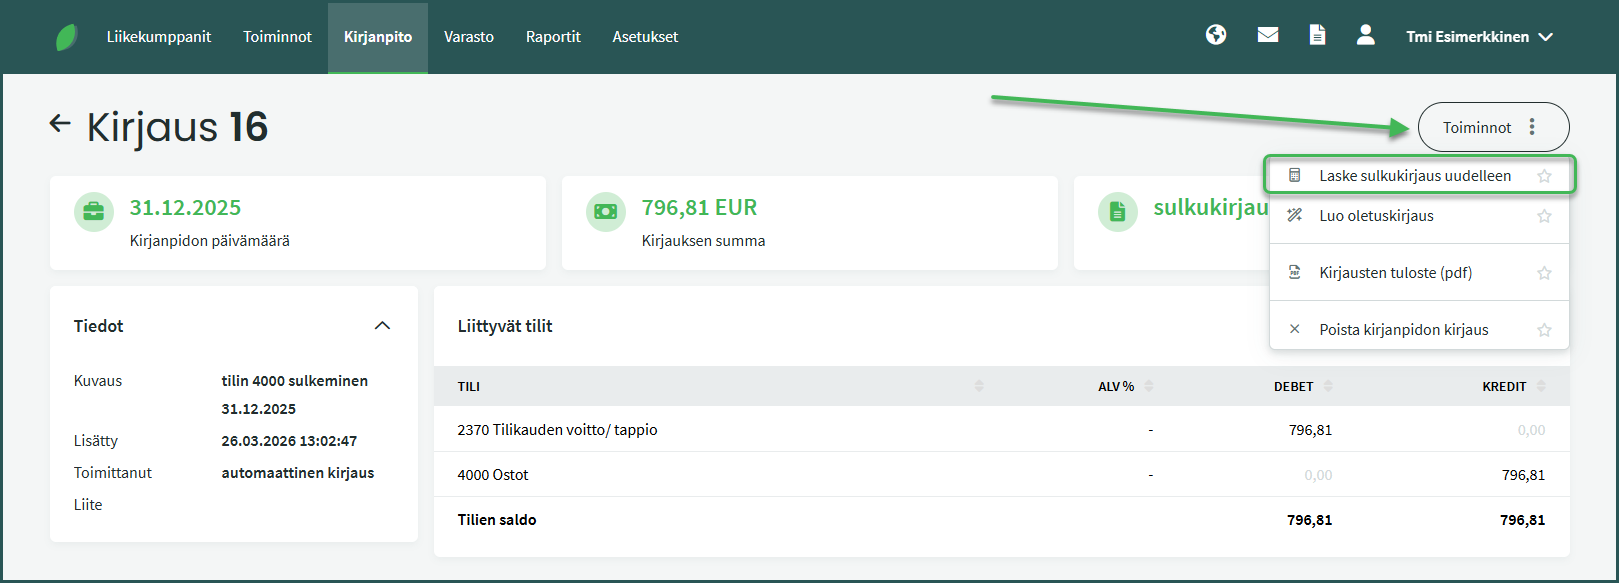Open the Liikekumppanit navigation link
1619x583 pixels.
[x=159, y=37]
